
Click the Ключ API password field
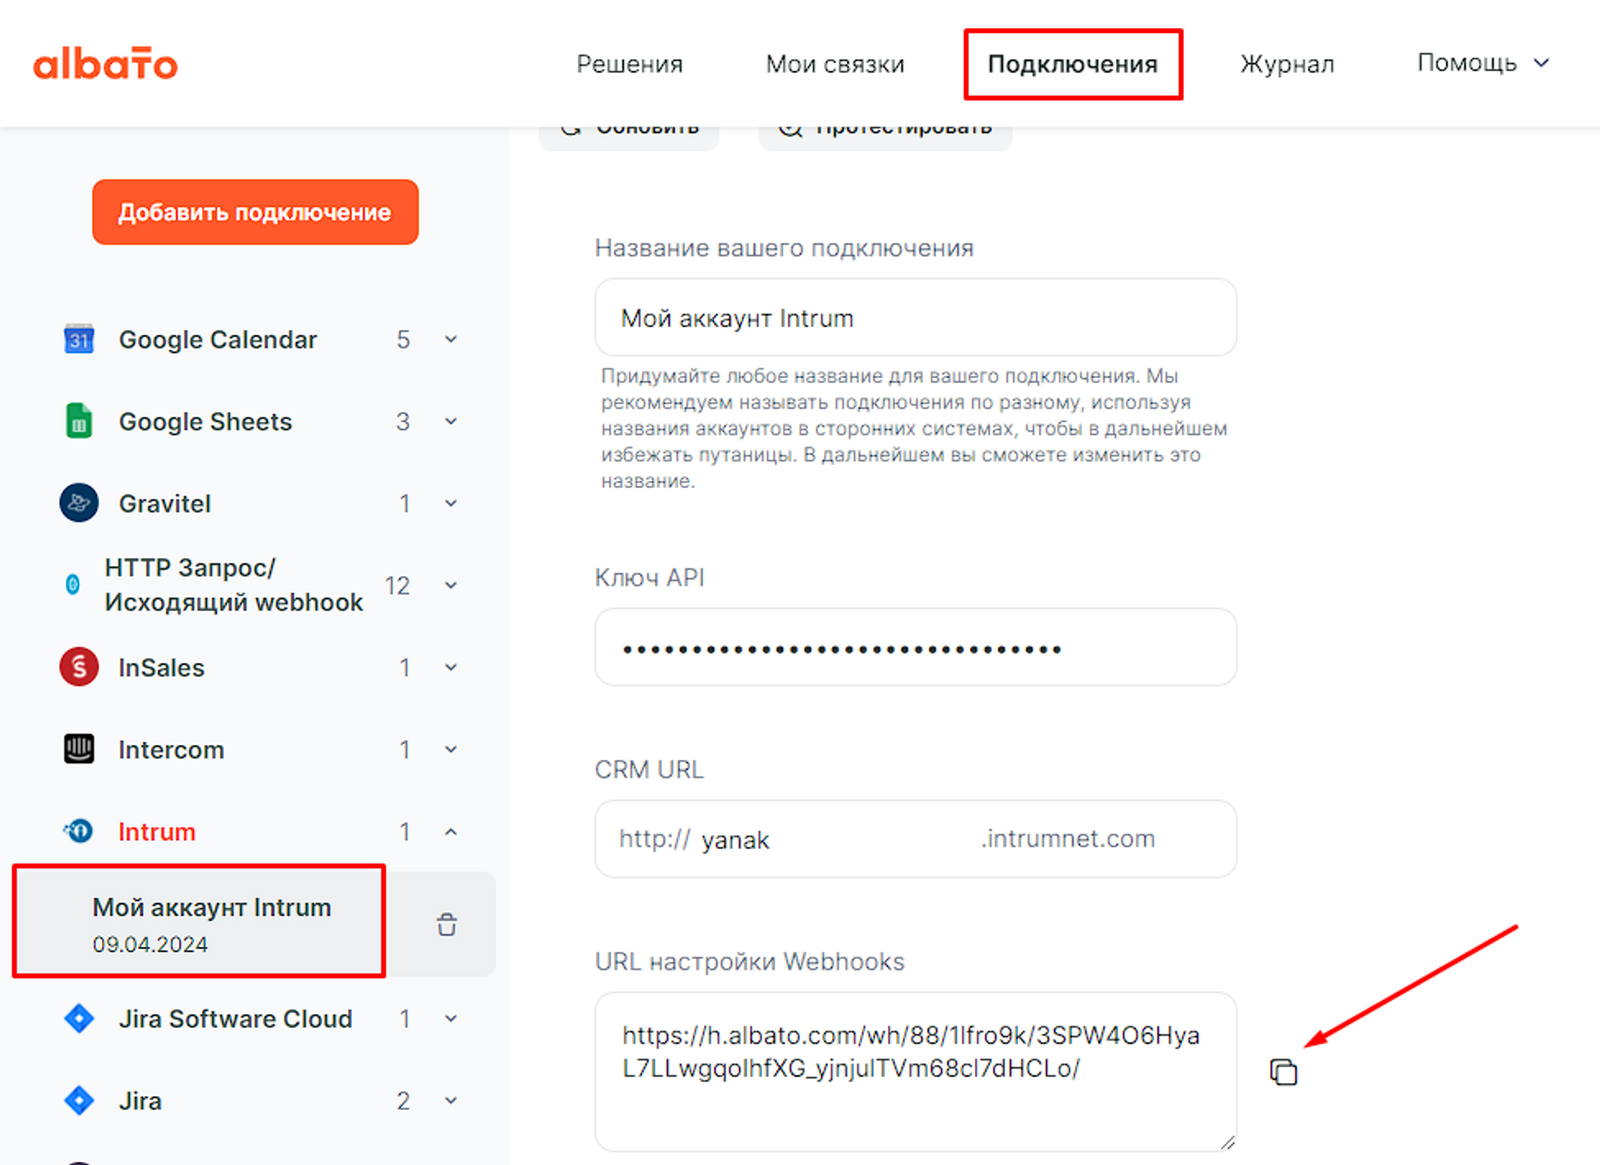tap(915, 648)
